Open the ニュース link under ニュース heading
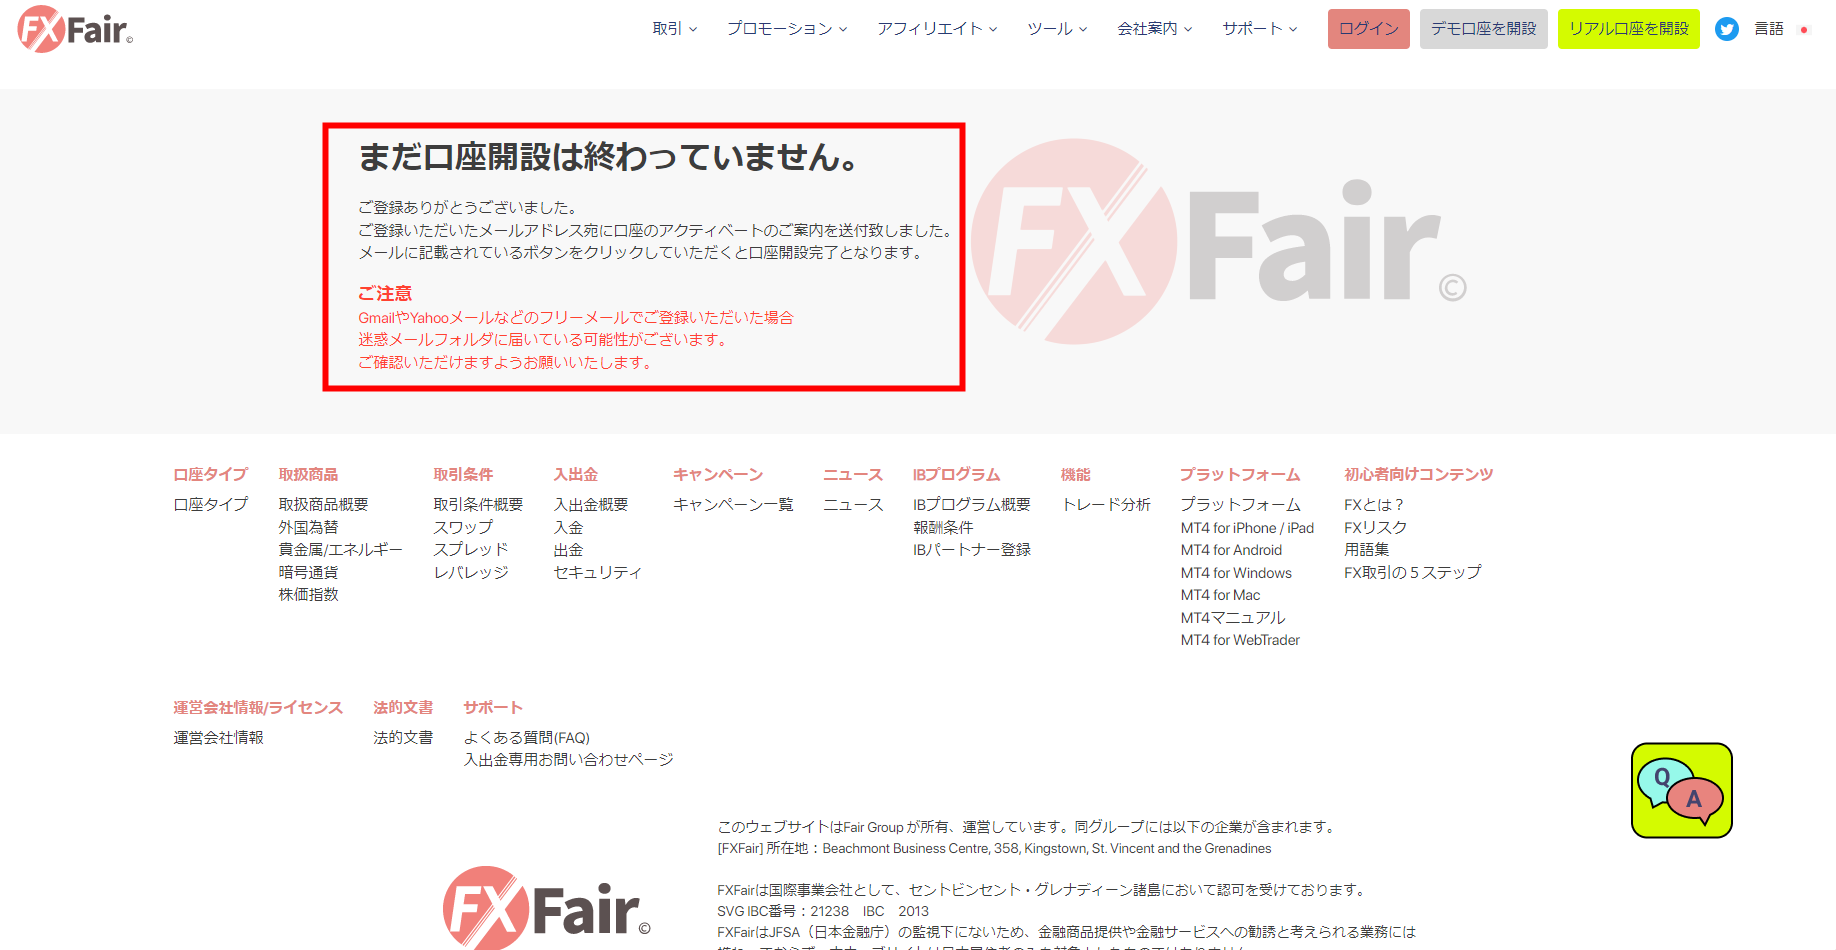This screenshot has width=1836, height=950. point(853,505)
